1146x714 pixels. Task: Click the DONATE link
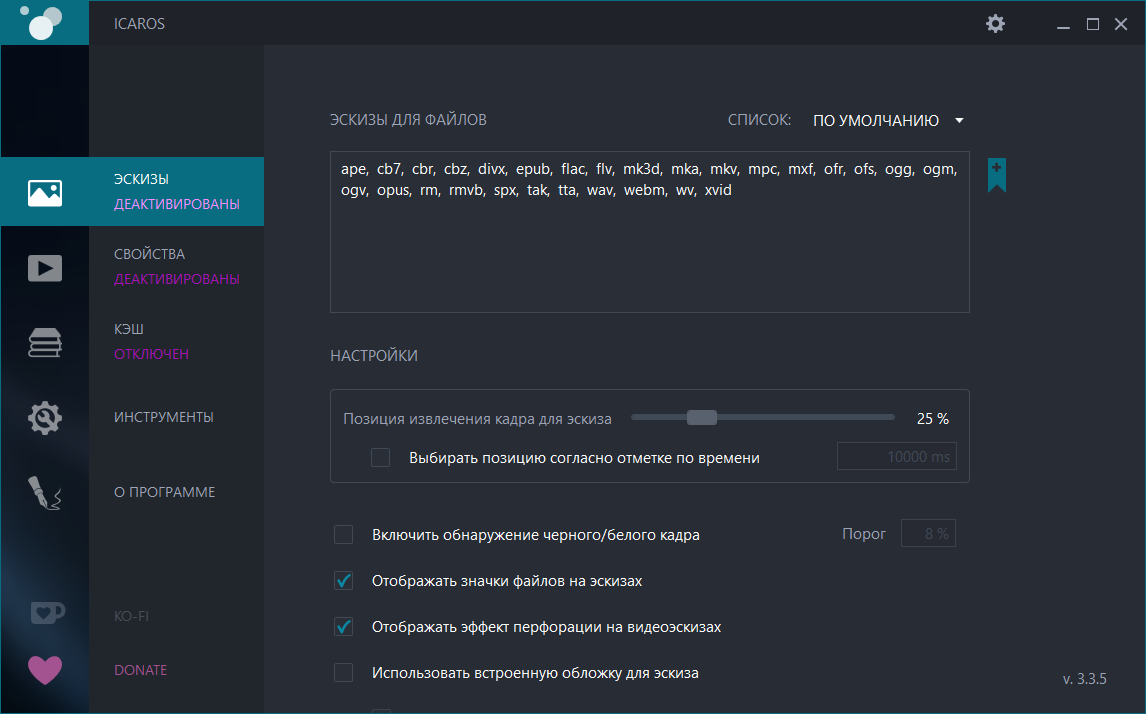[141, 670]
